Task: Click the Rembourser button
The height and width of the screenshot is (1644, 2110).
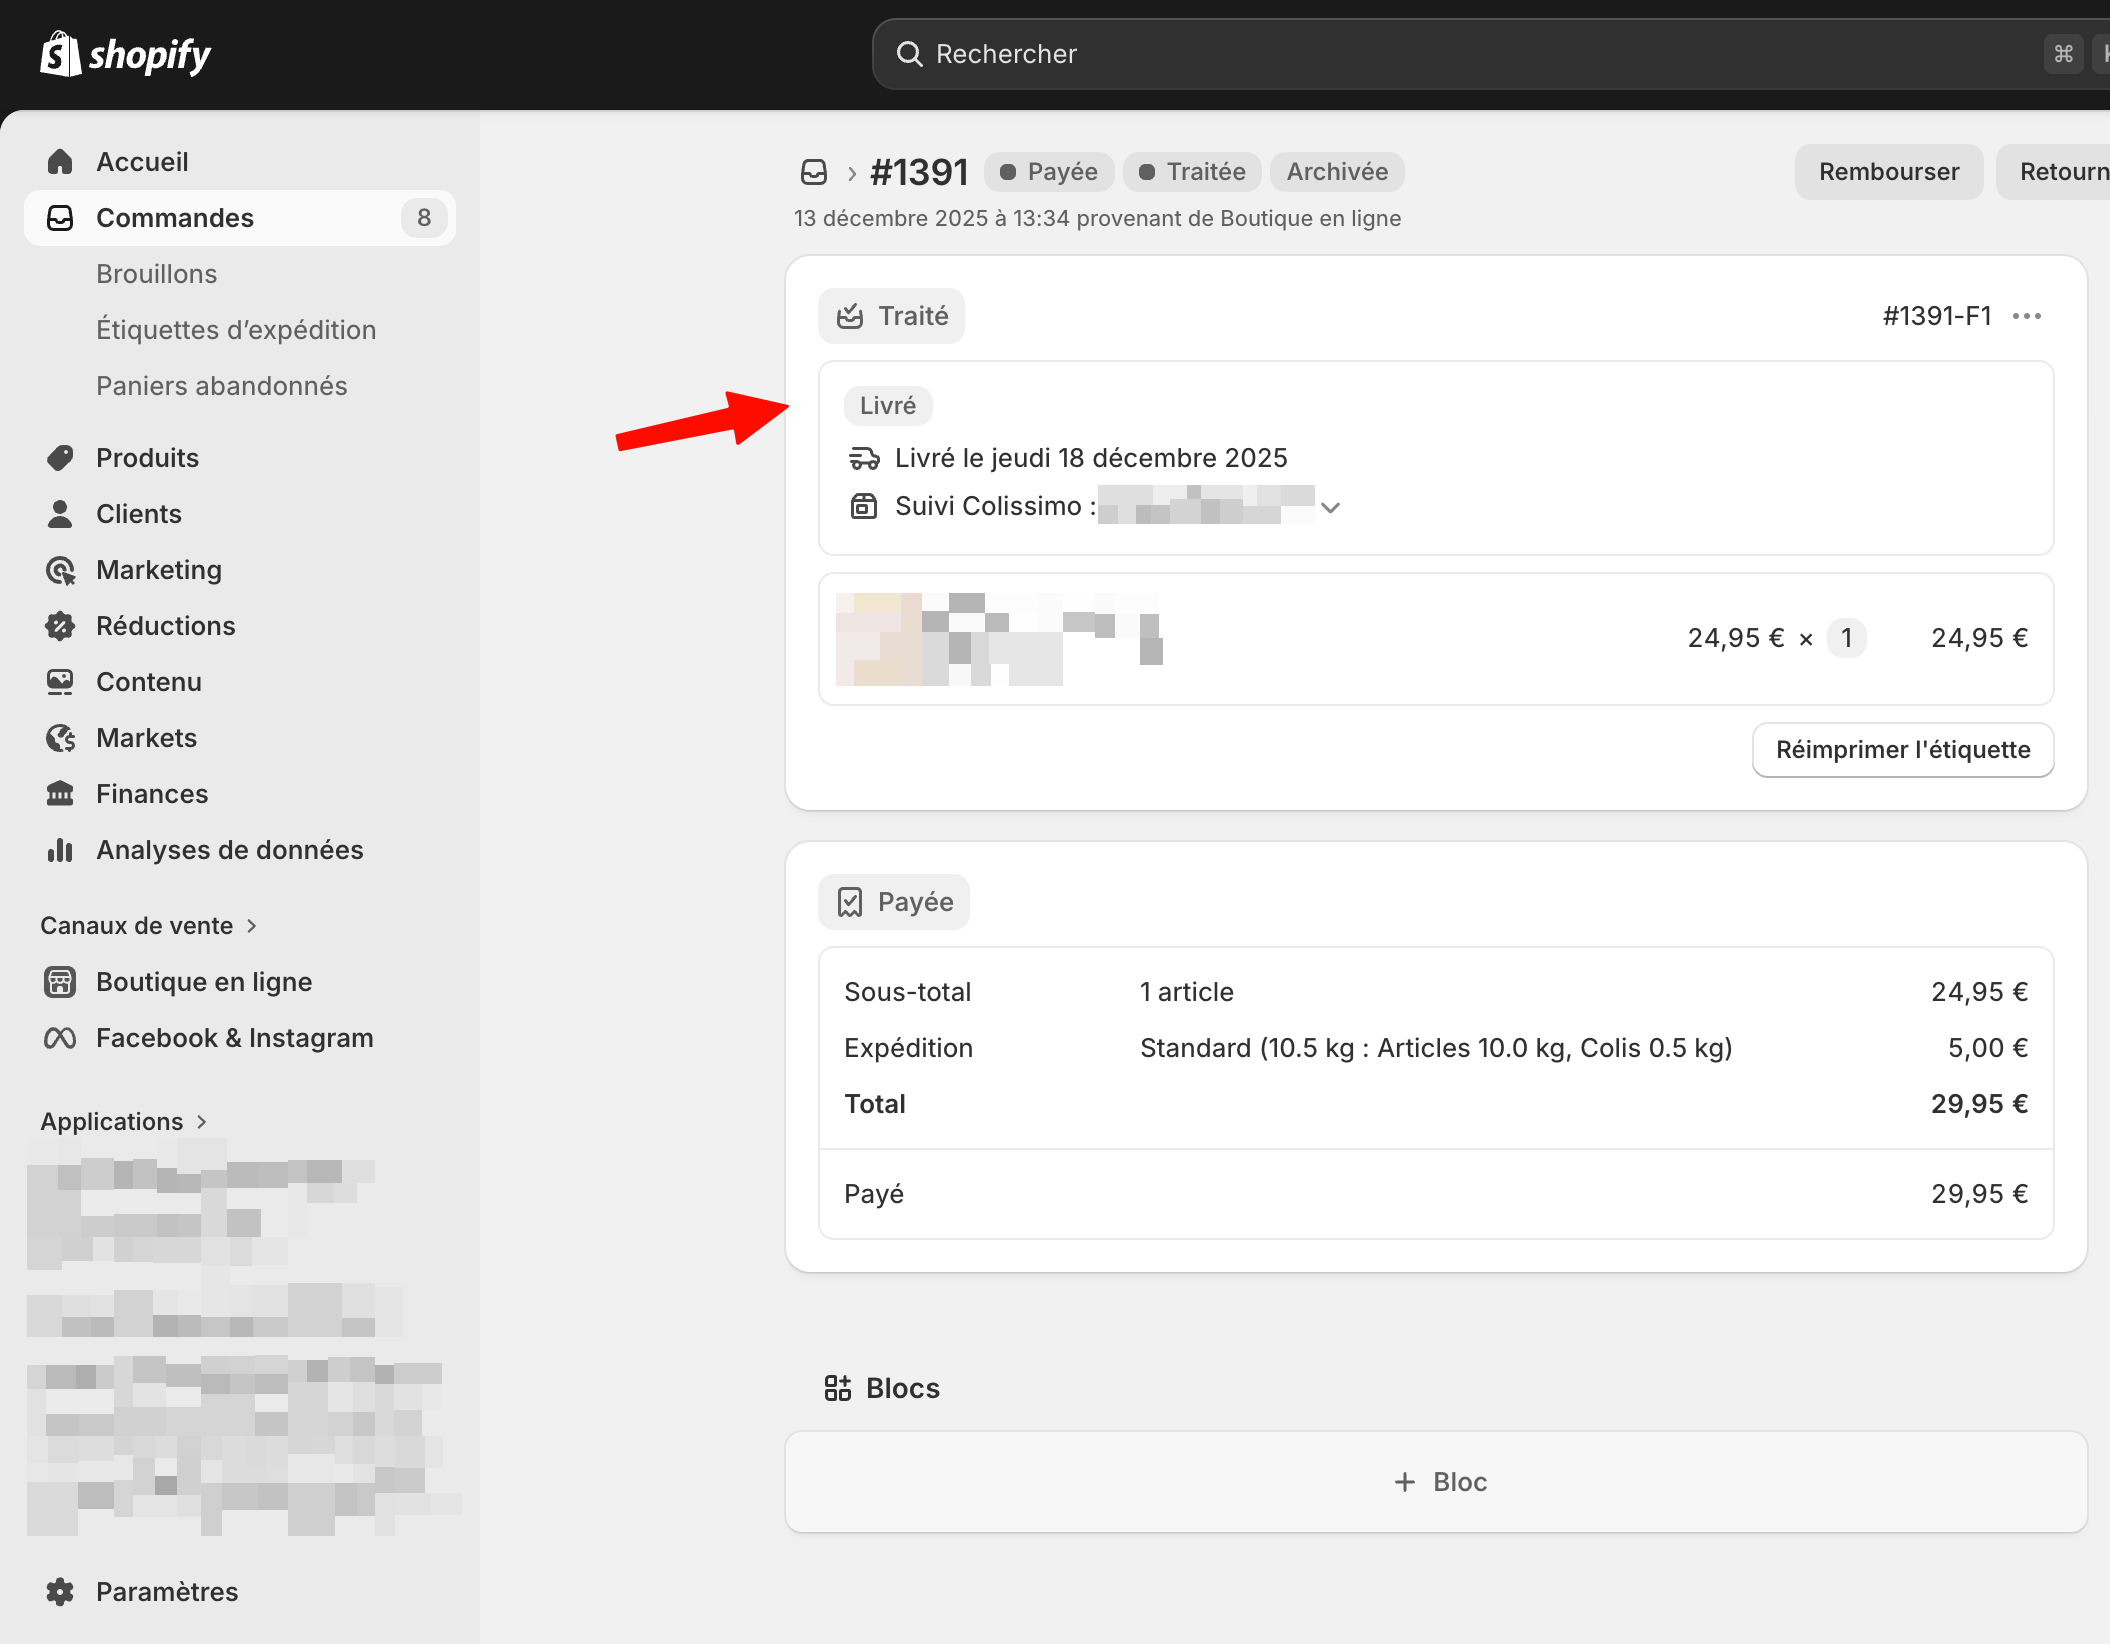Action: (1888, 172)
